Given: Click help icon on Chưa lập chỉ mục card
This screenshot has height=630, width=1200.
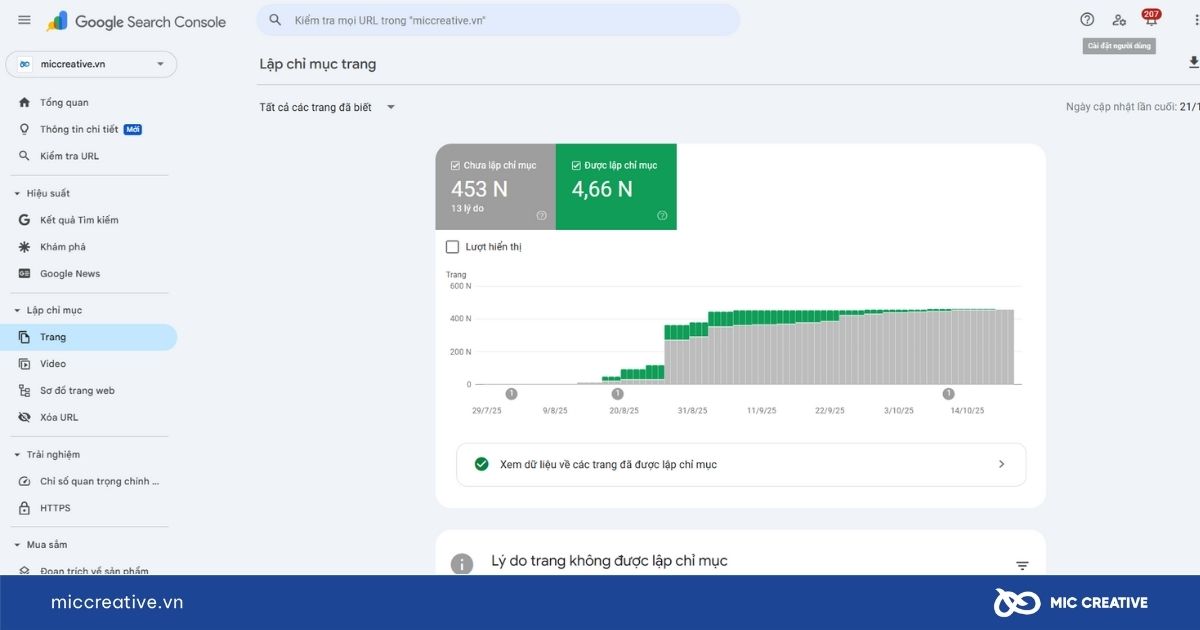Looking at the screenshot, I should coord(541,215).
